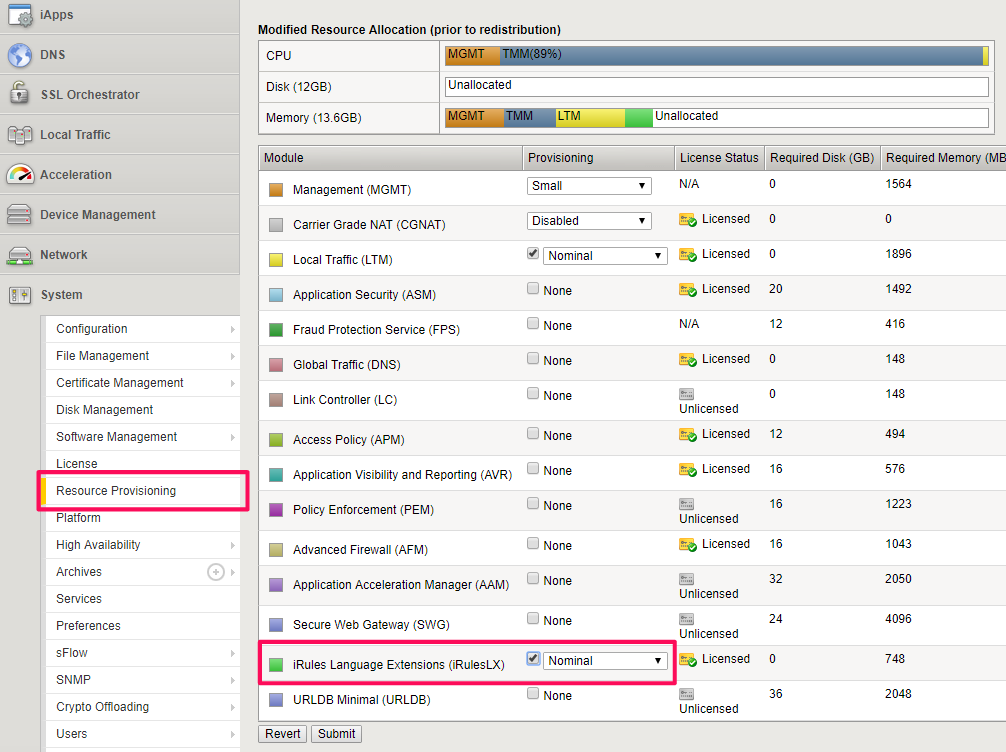Click the Local Traffic icon
1006x752 pixels.
20,135
